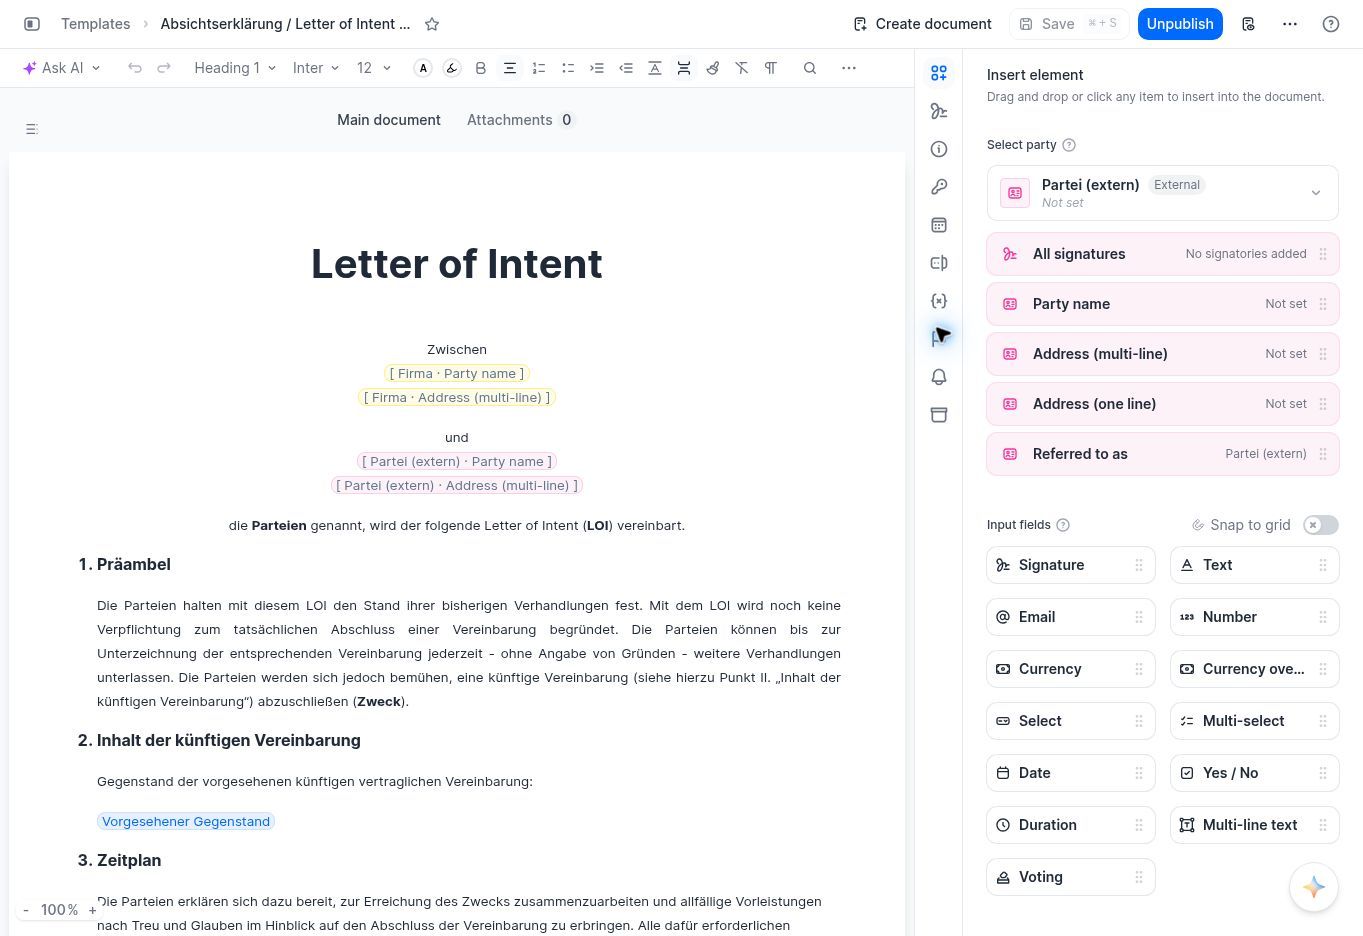Image resolution: width=1363 pixels, height=936 pixels.
Task: Zoom in with the plus button
Action: point(93,910)
